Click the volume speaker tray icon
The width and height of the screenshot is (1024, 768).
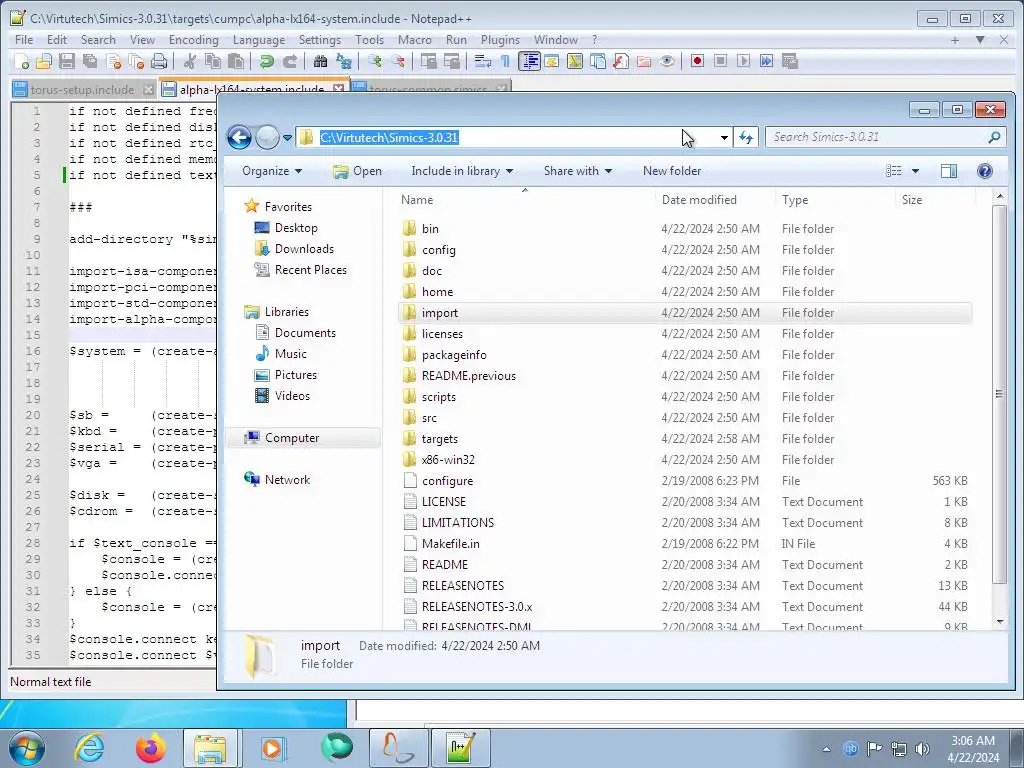[921, 749]
